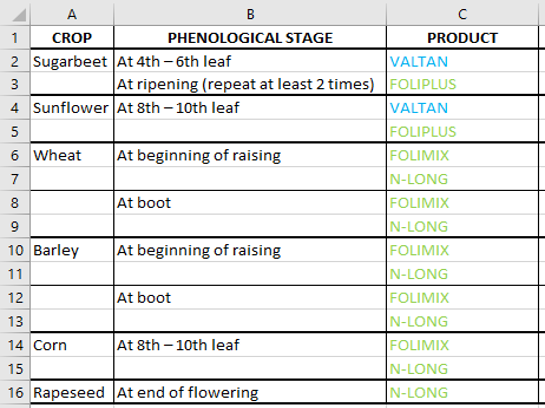Click the CROP header cell
This screenshot has height=408, width=545.
(x=72, y=38)
